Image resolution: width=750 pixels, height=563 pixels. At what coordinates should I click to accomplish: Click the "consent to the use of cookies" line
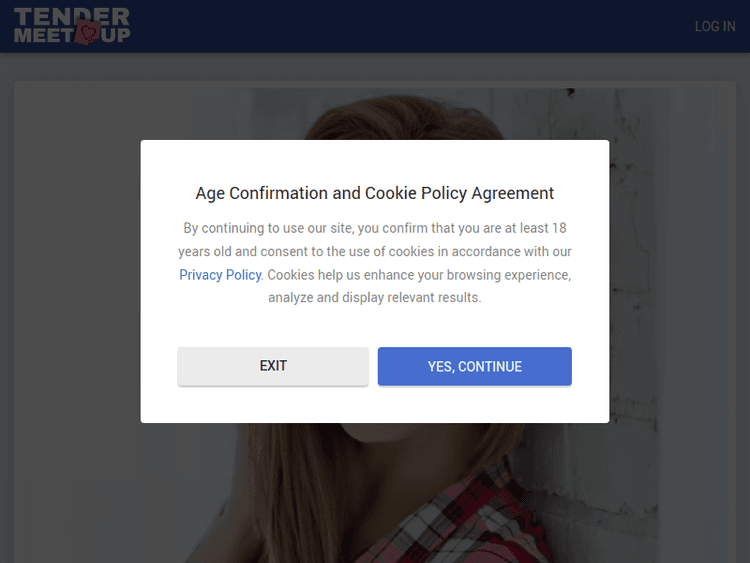coord(374,251)
